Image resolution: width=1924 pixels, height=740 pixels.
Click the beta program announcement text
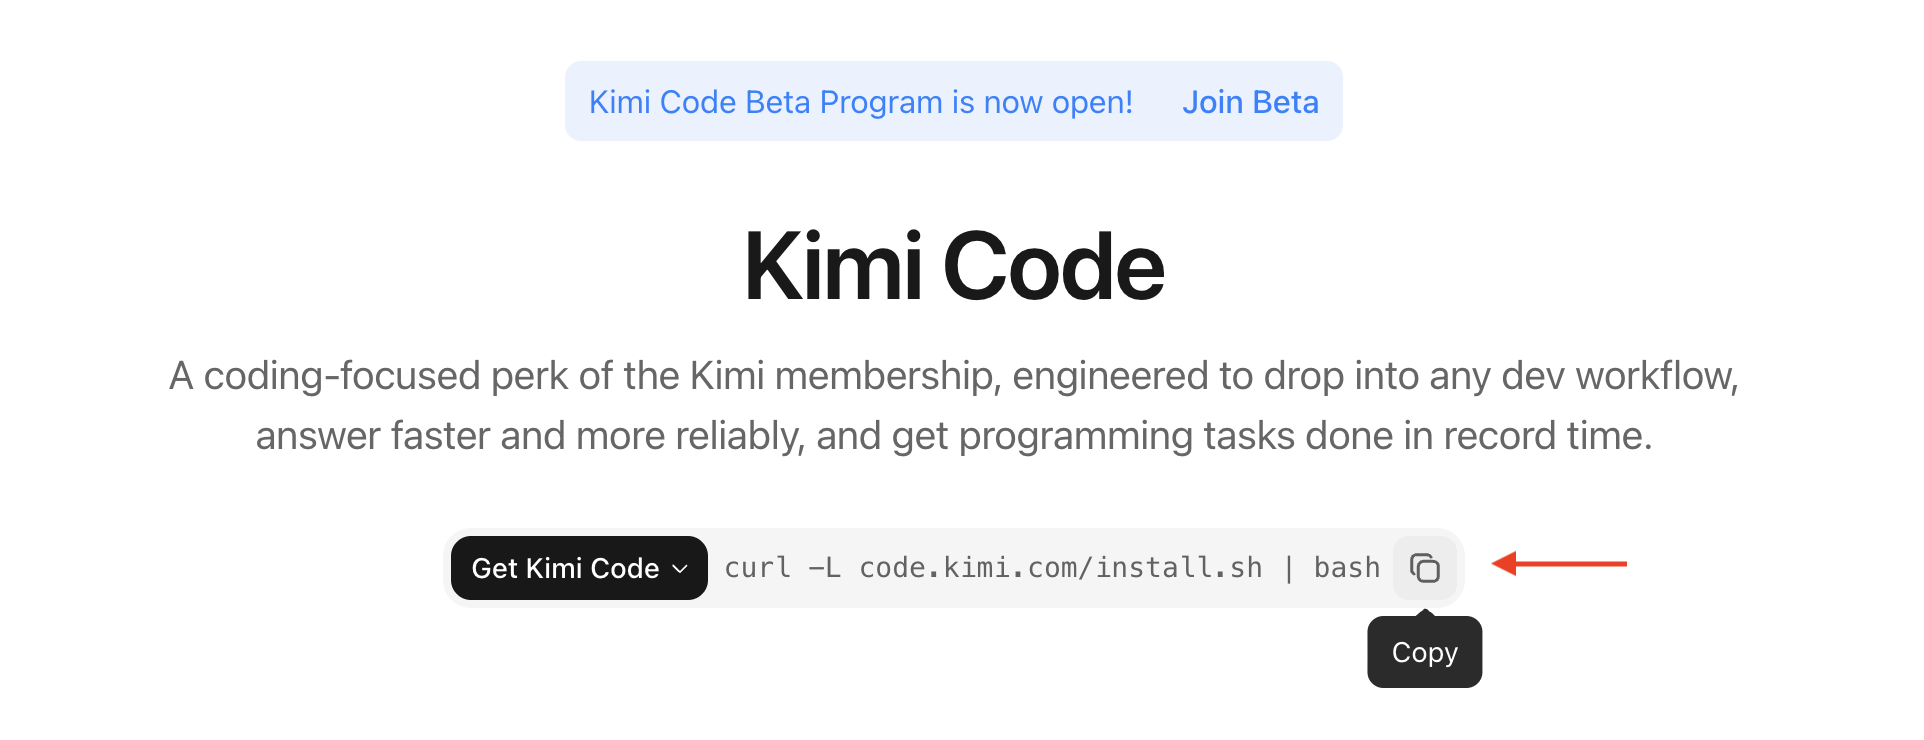860,102
